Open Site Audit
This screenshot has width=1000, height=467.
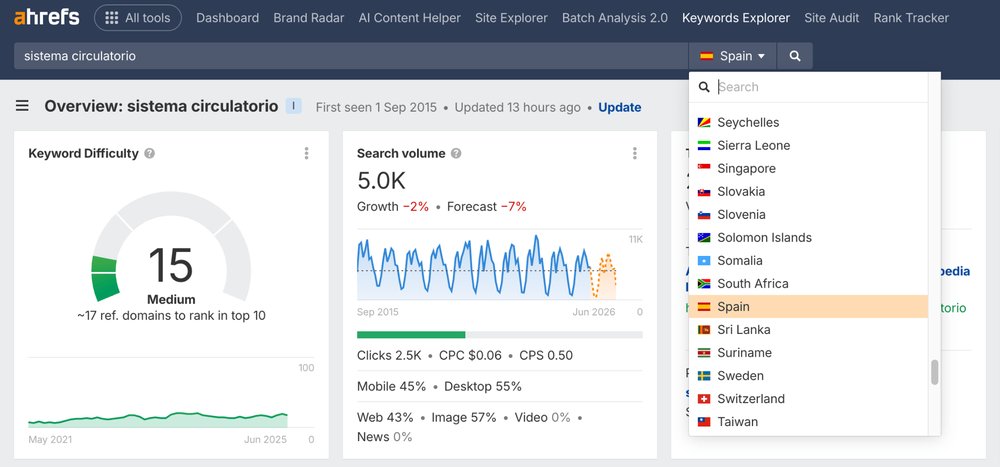[832, 18]
